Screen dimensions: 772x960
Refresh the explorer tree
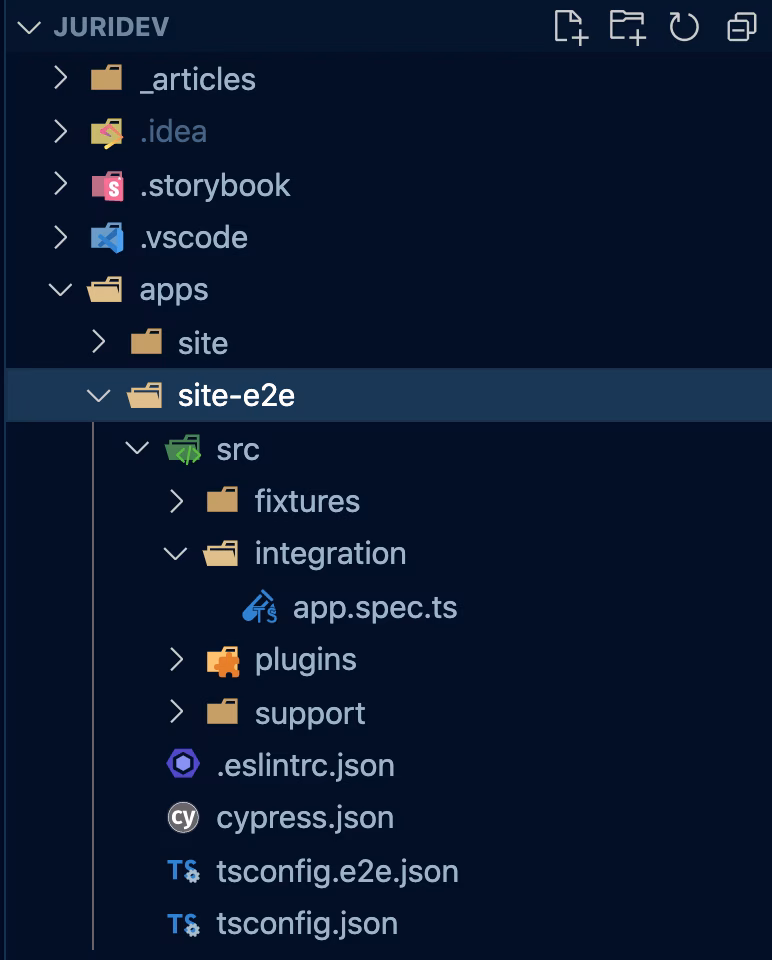(684, 27)
